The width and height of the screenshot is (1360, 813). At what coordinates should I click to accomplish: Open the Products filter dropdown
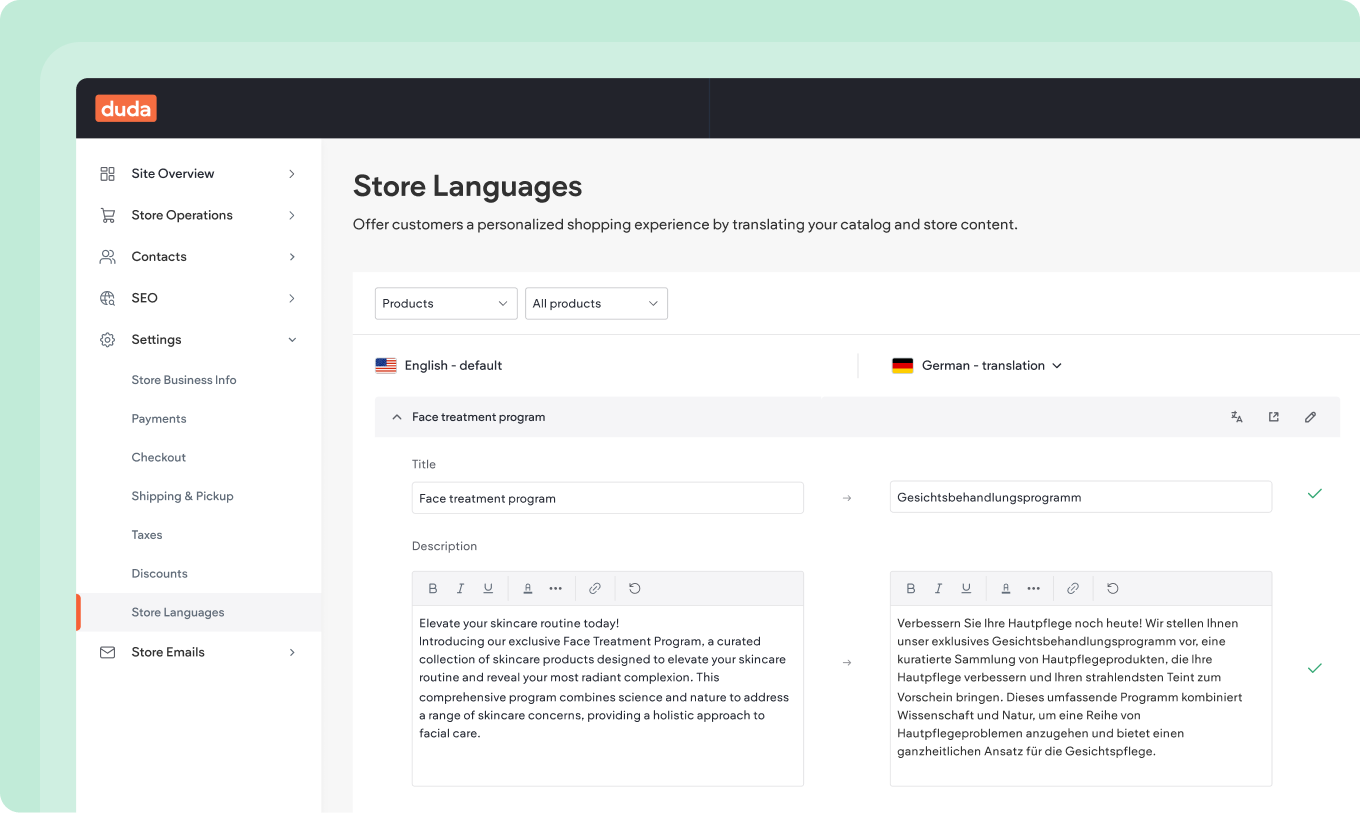tap(446, 303)
